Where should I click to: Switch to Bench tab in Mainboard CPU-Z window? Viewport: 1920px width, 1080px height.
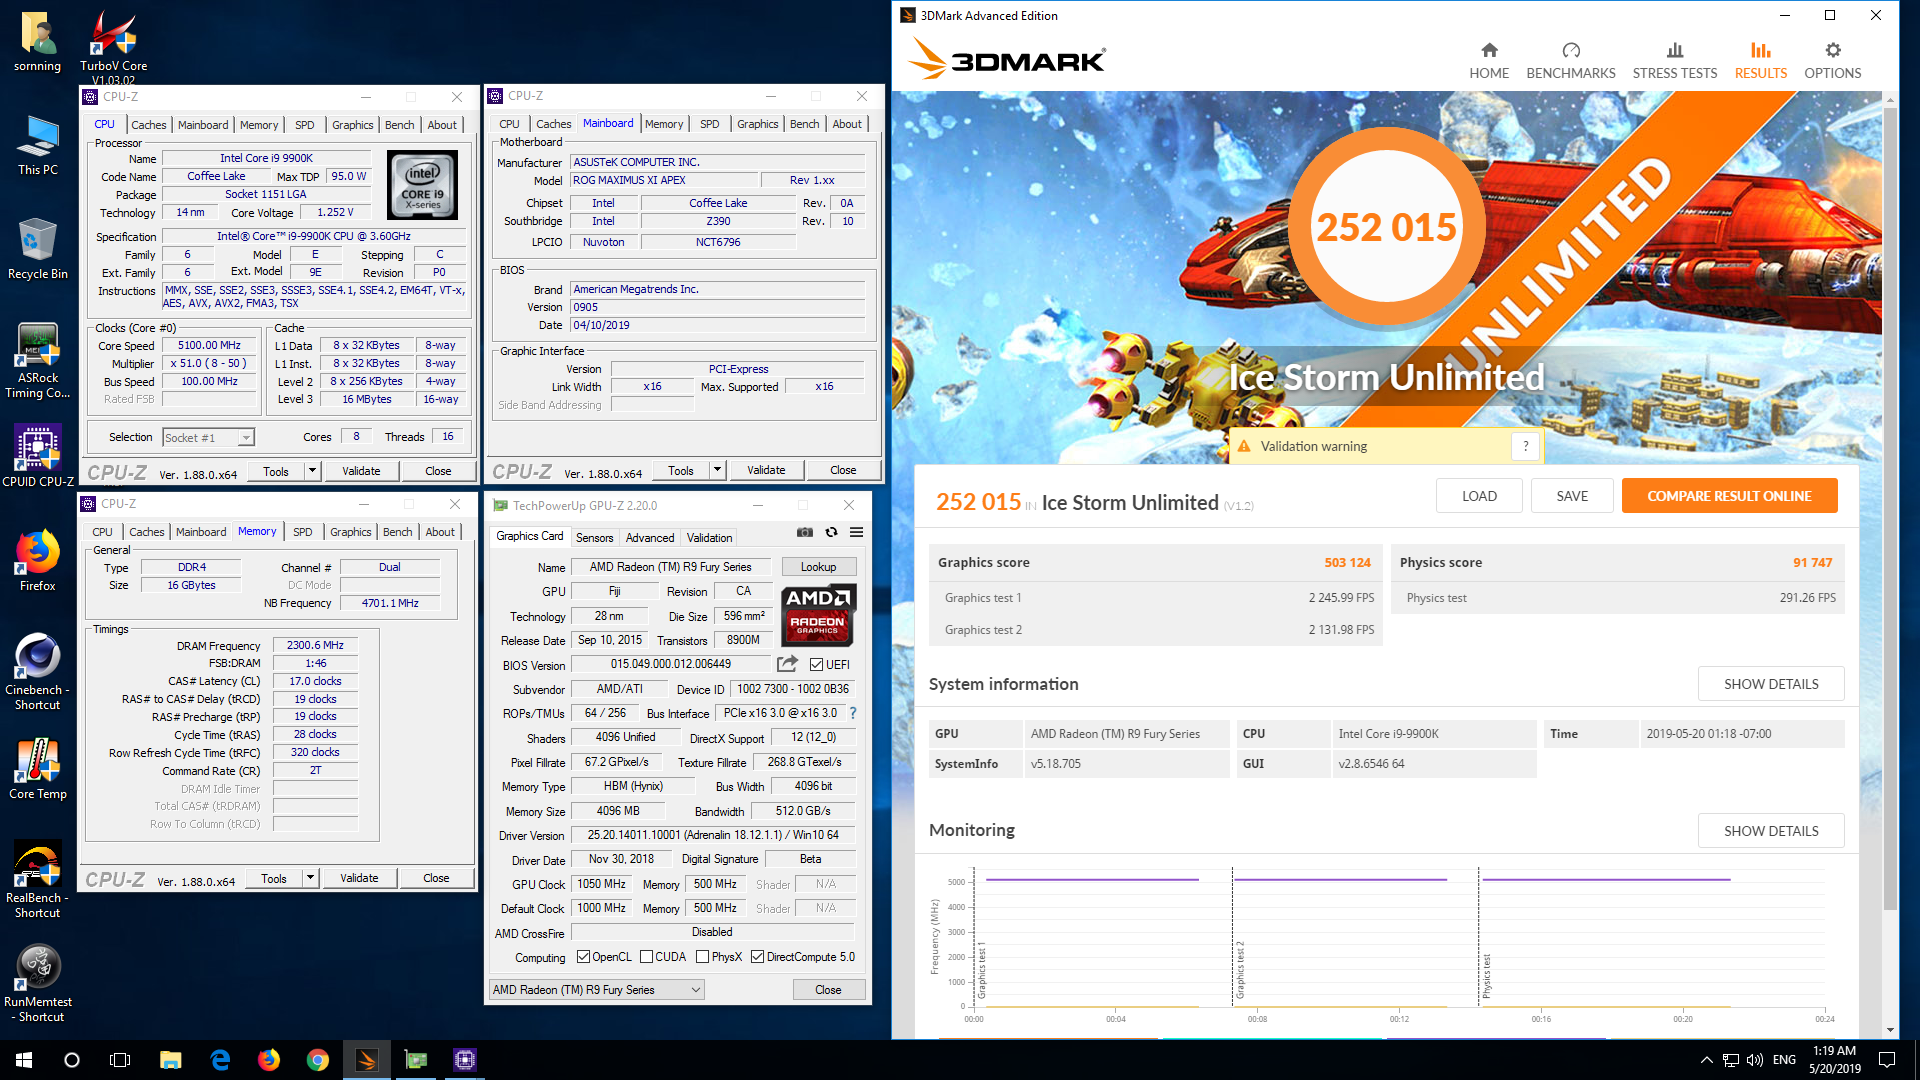coord(804,124)
